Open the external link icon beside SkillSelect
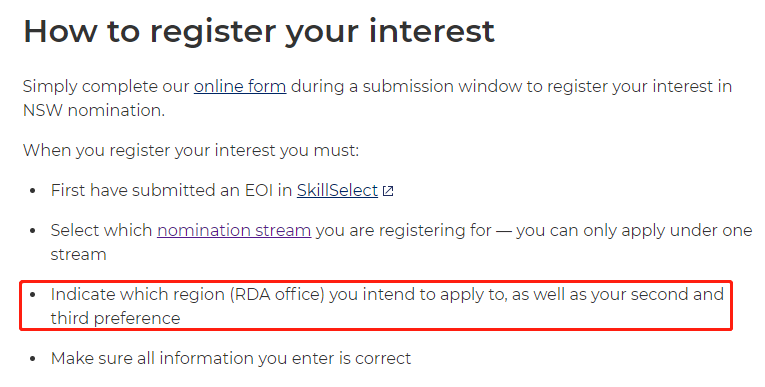 [388, 191]
